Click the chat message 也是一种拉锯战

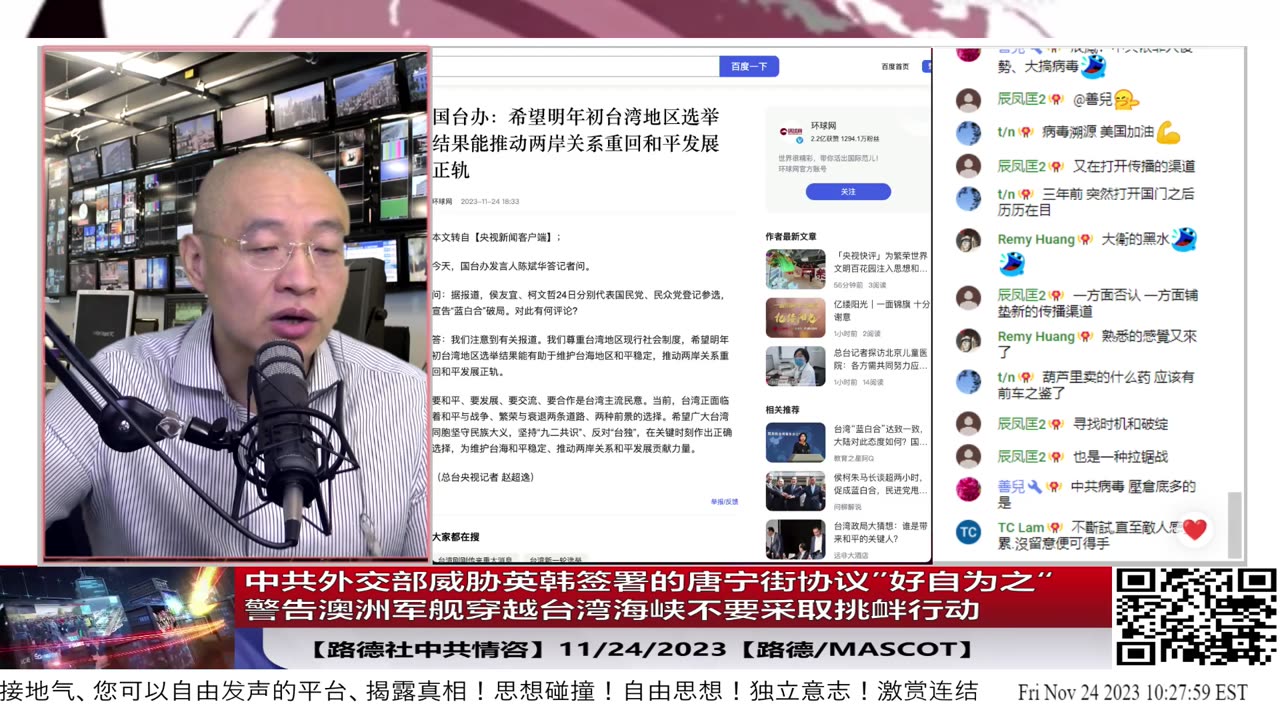pos(1120,456)
